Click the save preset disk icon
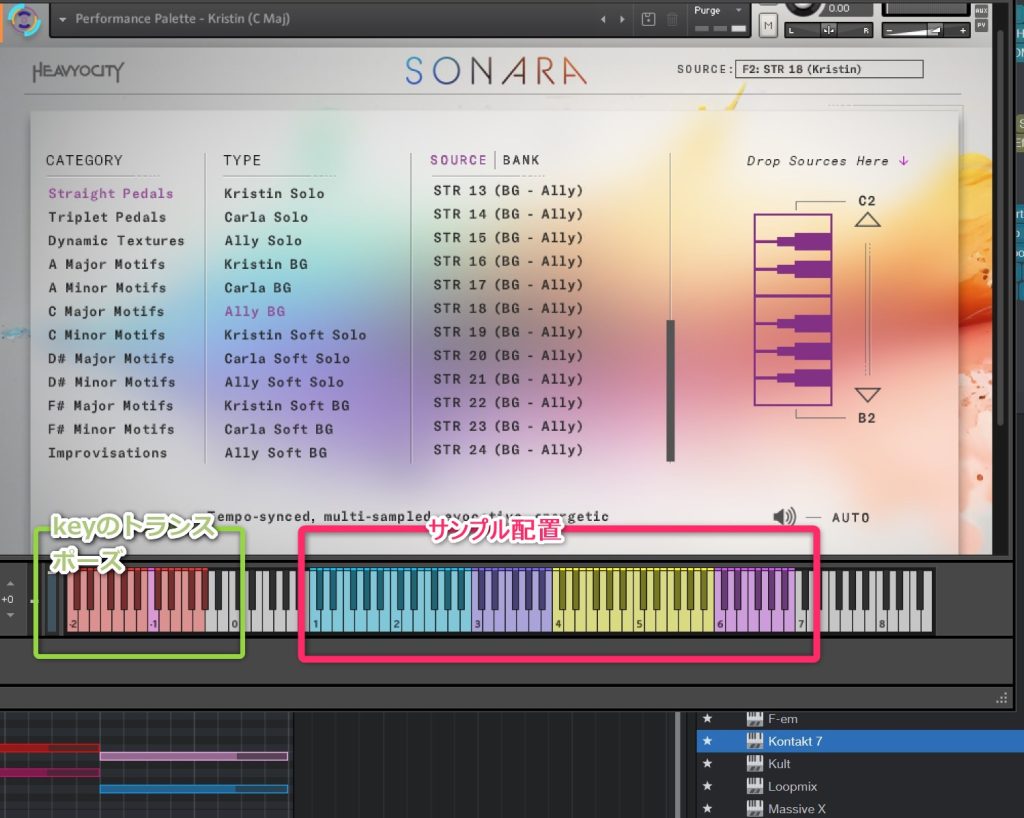Viewport: 1024px width, 818px height. 648,19
